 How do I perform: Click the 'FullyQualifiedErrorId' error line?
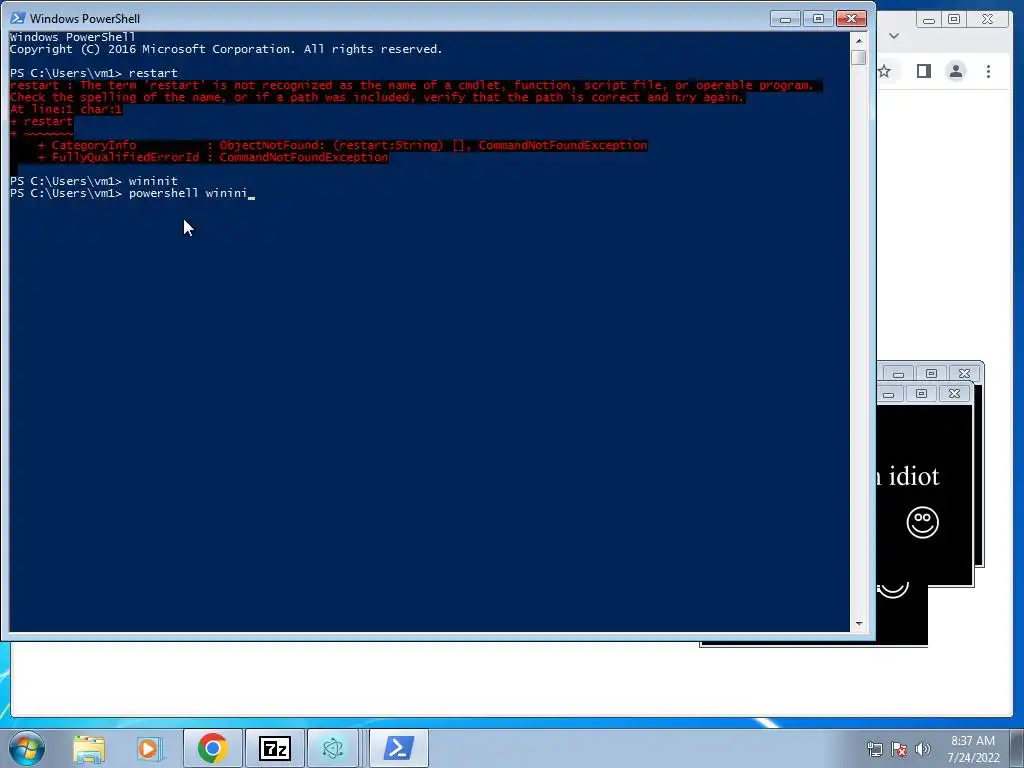[213, 157]
